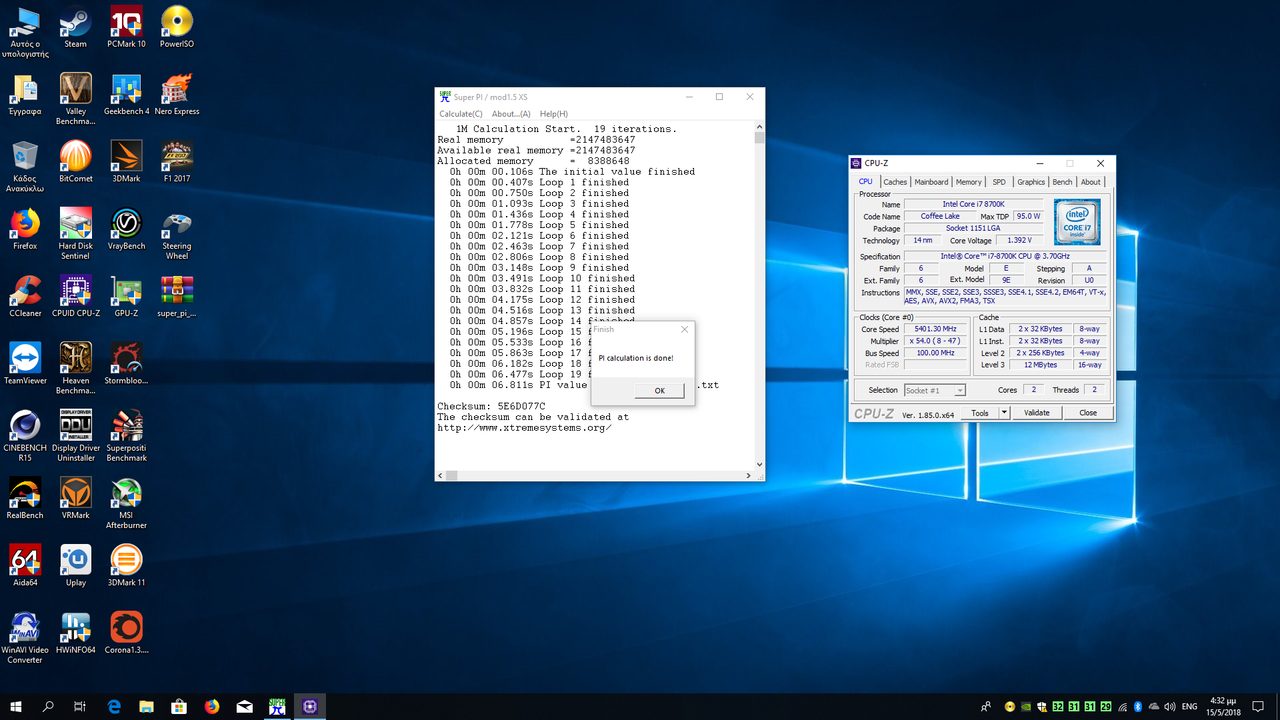The image size is (1280, 720).
Task: Launch PCMark 10 from the desktop
Action: click(126, 27)
